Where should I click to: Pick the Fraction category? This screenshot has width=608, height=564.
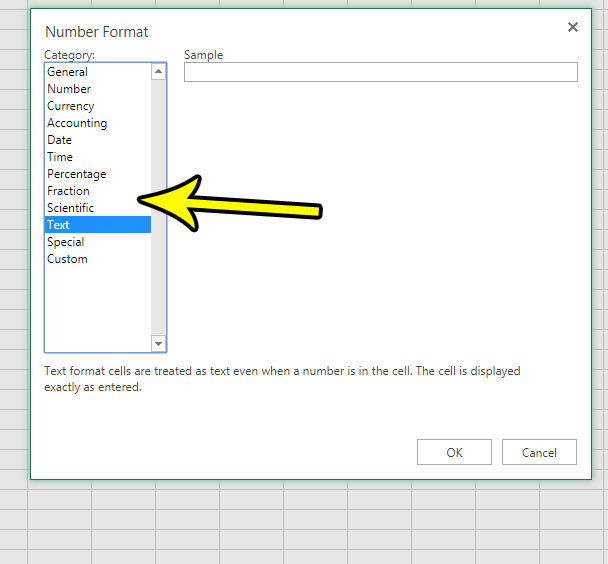tap(98, 191)
